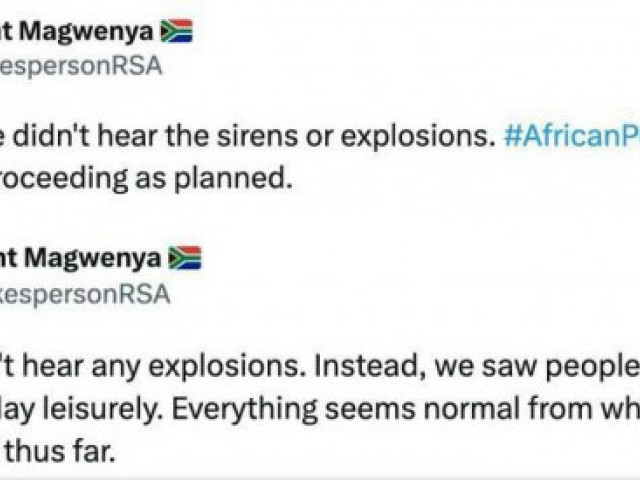Open the second tweet's Magwenya profile name
Screen dimensions: 640x480
81,259
